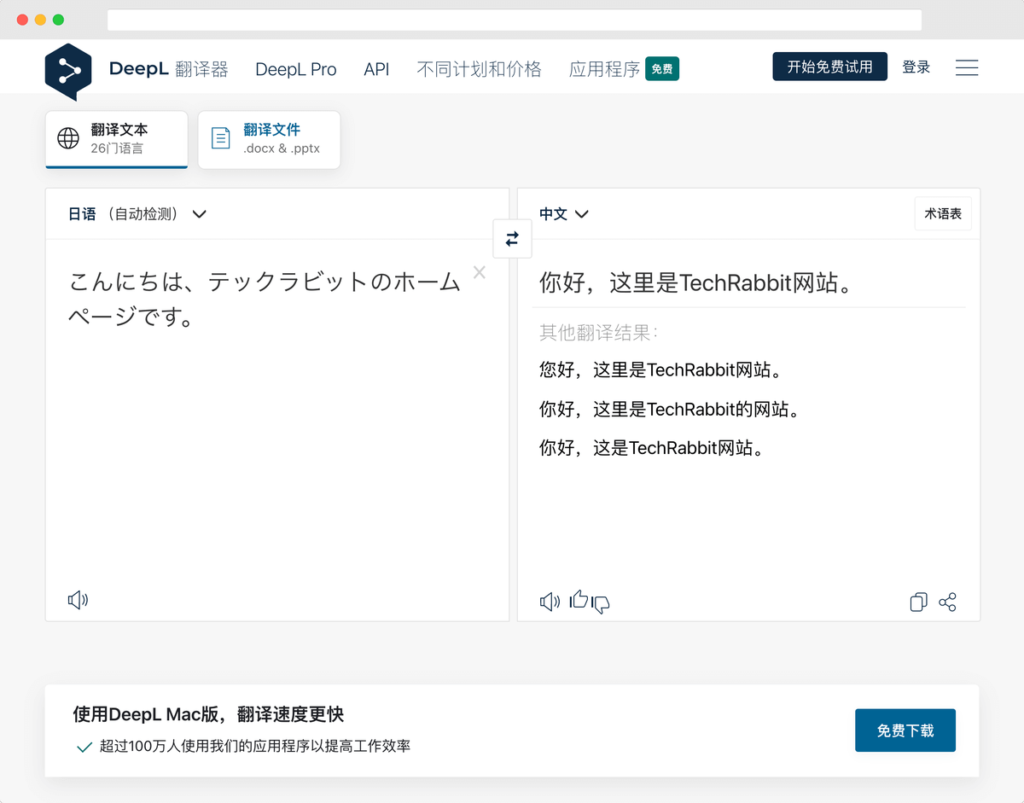Give the translation a thumbs down
Screen dimensions: 1024x803
click(x=600, y=604)
